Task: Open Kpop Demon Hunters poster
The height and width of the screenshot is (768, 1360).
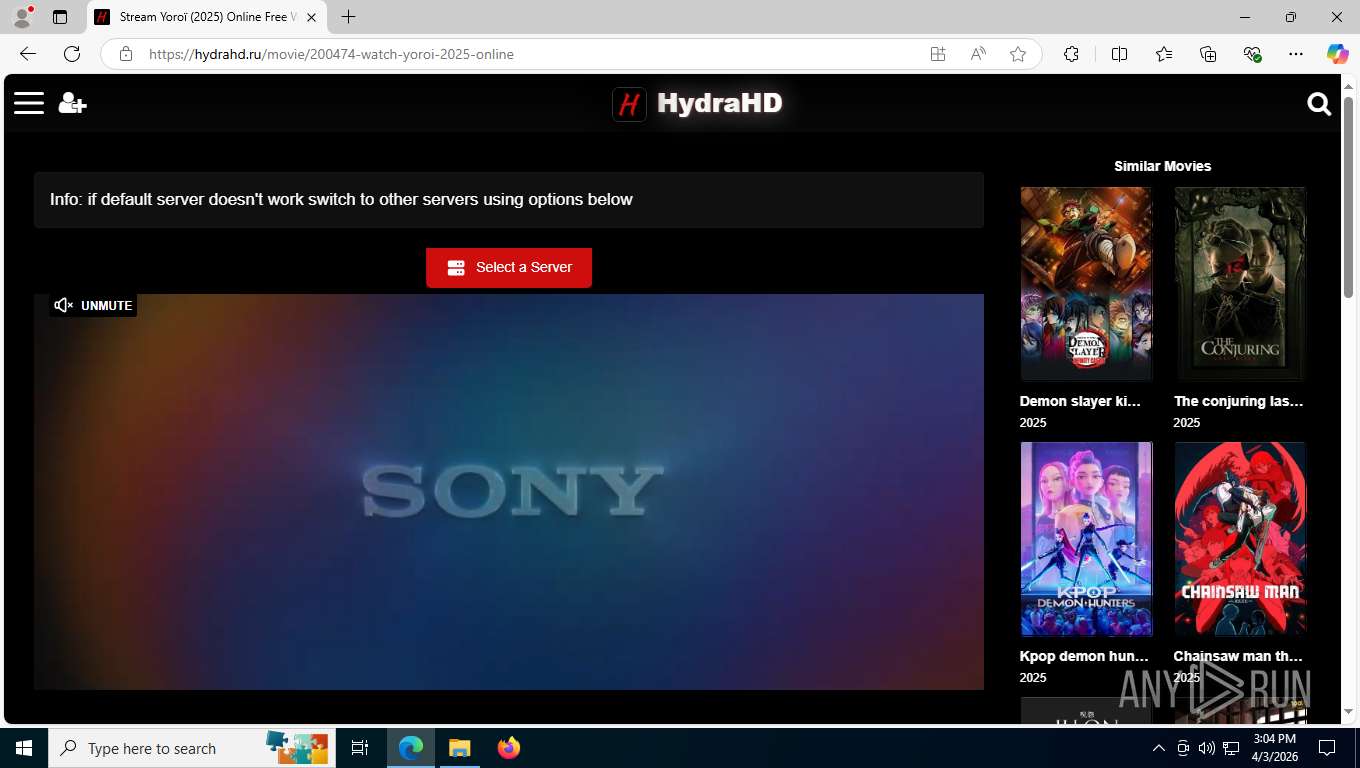Action: (x=1086, y=539)
